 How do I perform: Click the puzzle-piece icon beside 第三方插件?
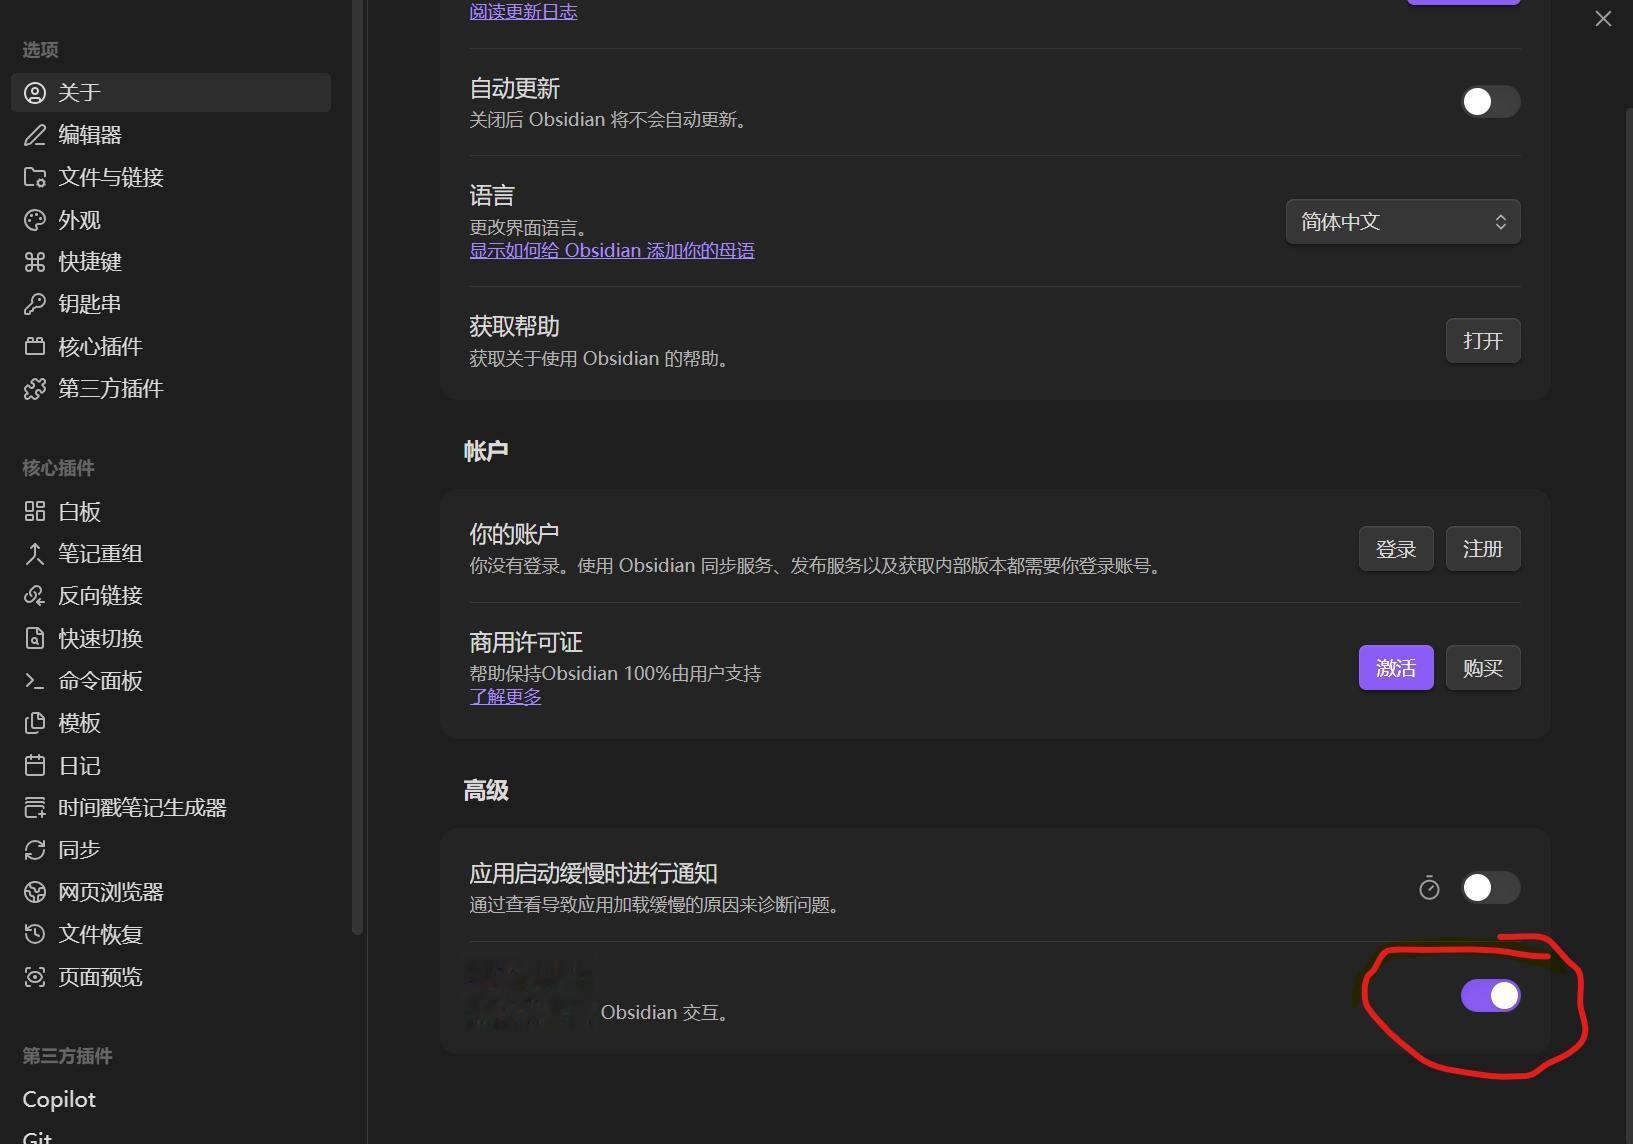(x=35, y=389)
